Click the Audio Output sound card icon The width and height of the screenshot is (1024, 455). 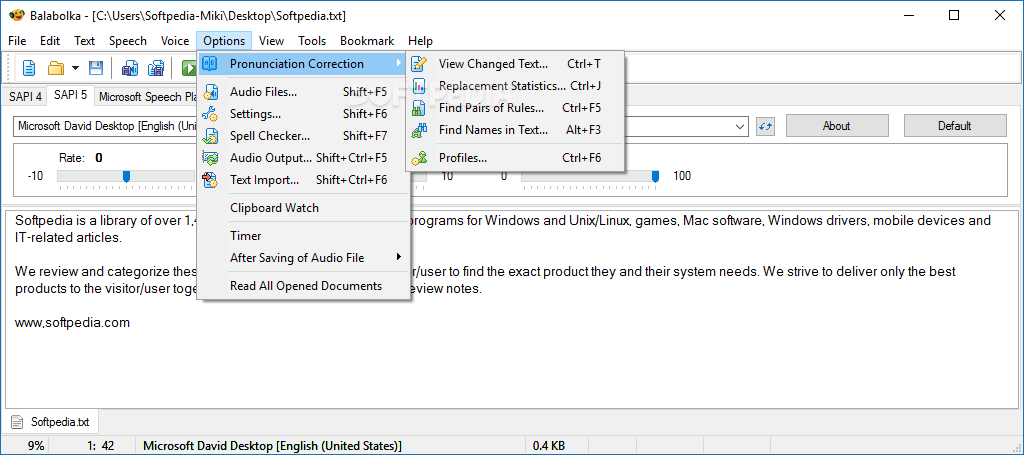(210, 158)
